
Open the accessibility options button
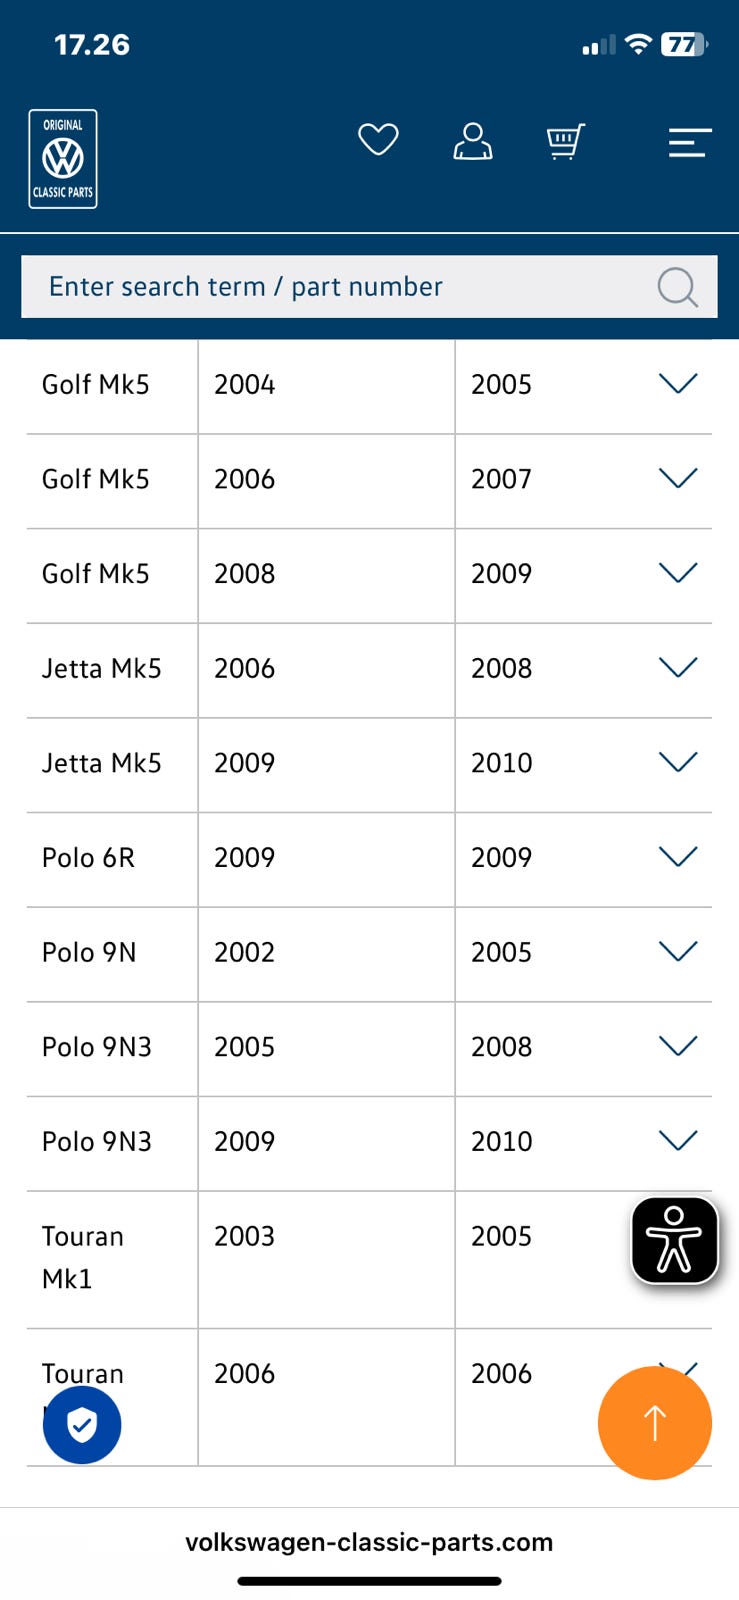point(675,1240)
